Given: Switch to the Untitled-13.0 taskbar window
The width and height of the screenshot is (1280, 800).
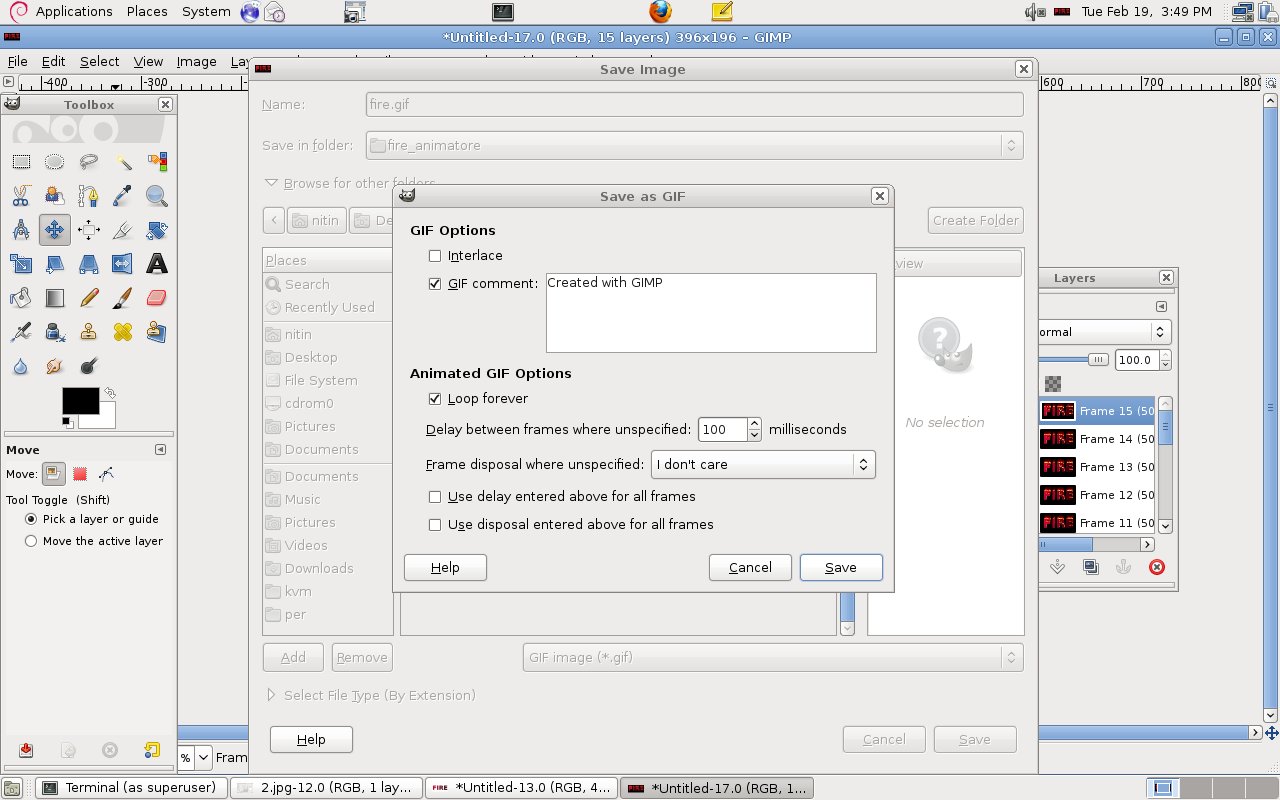Looking at the screenshot, I should (x=520, y=787).
